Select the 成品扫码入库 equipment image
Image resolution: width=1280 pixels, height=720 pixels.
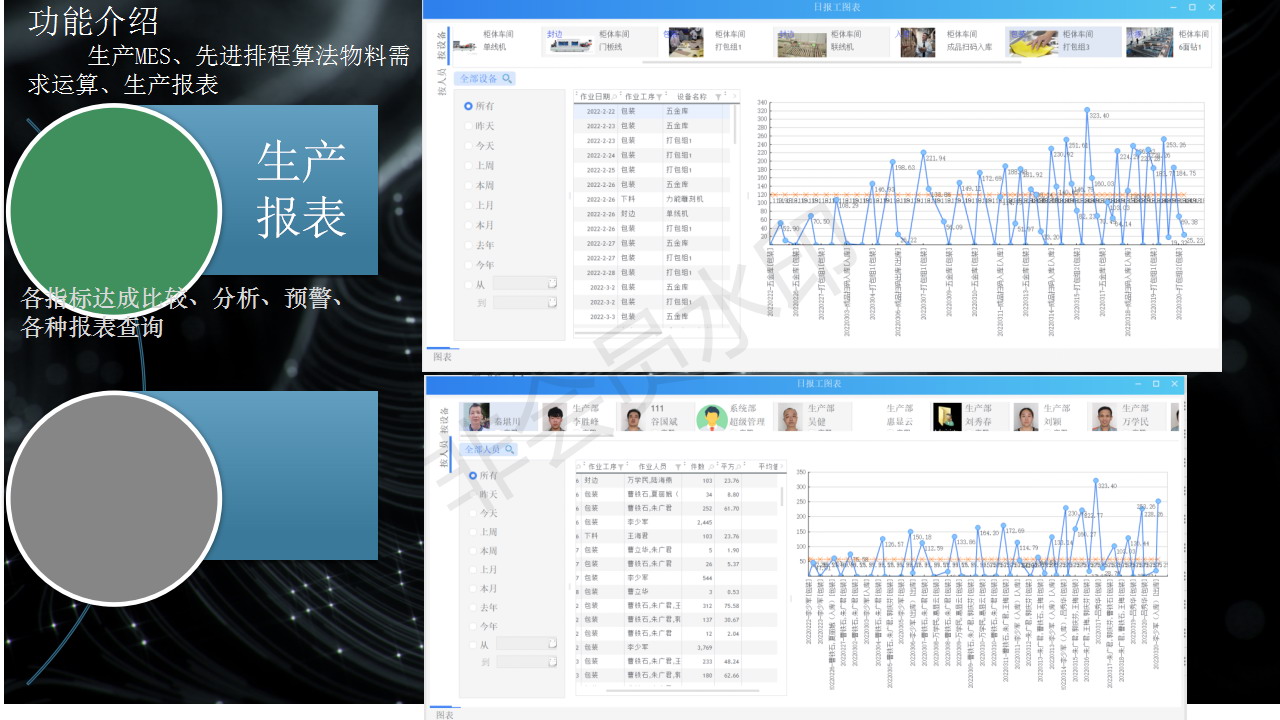917,42
